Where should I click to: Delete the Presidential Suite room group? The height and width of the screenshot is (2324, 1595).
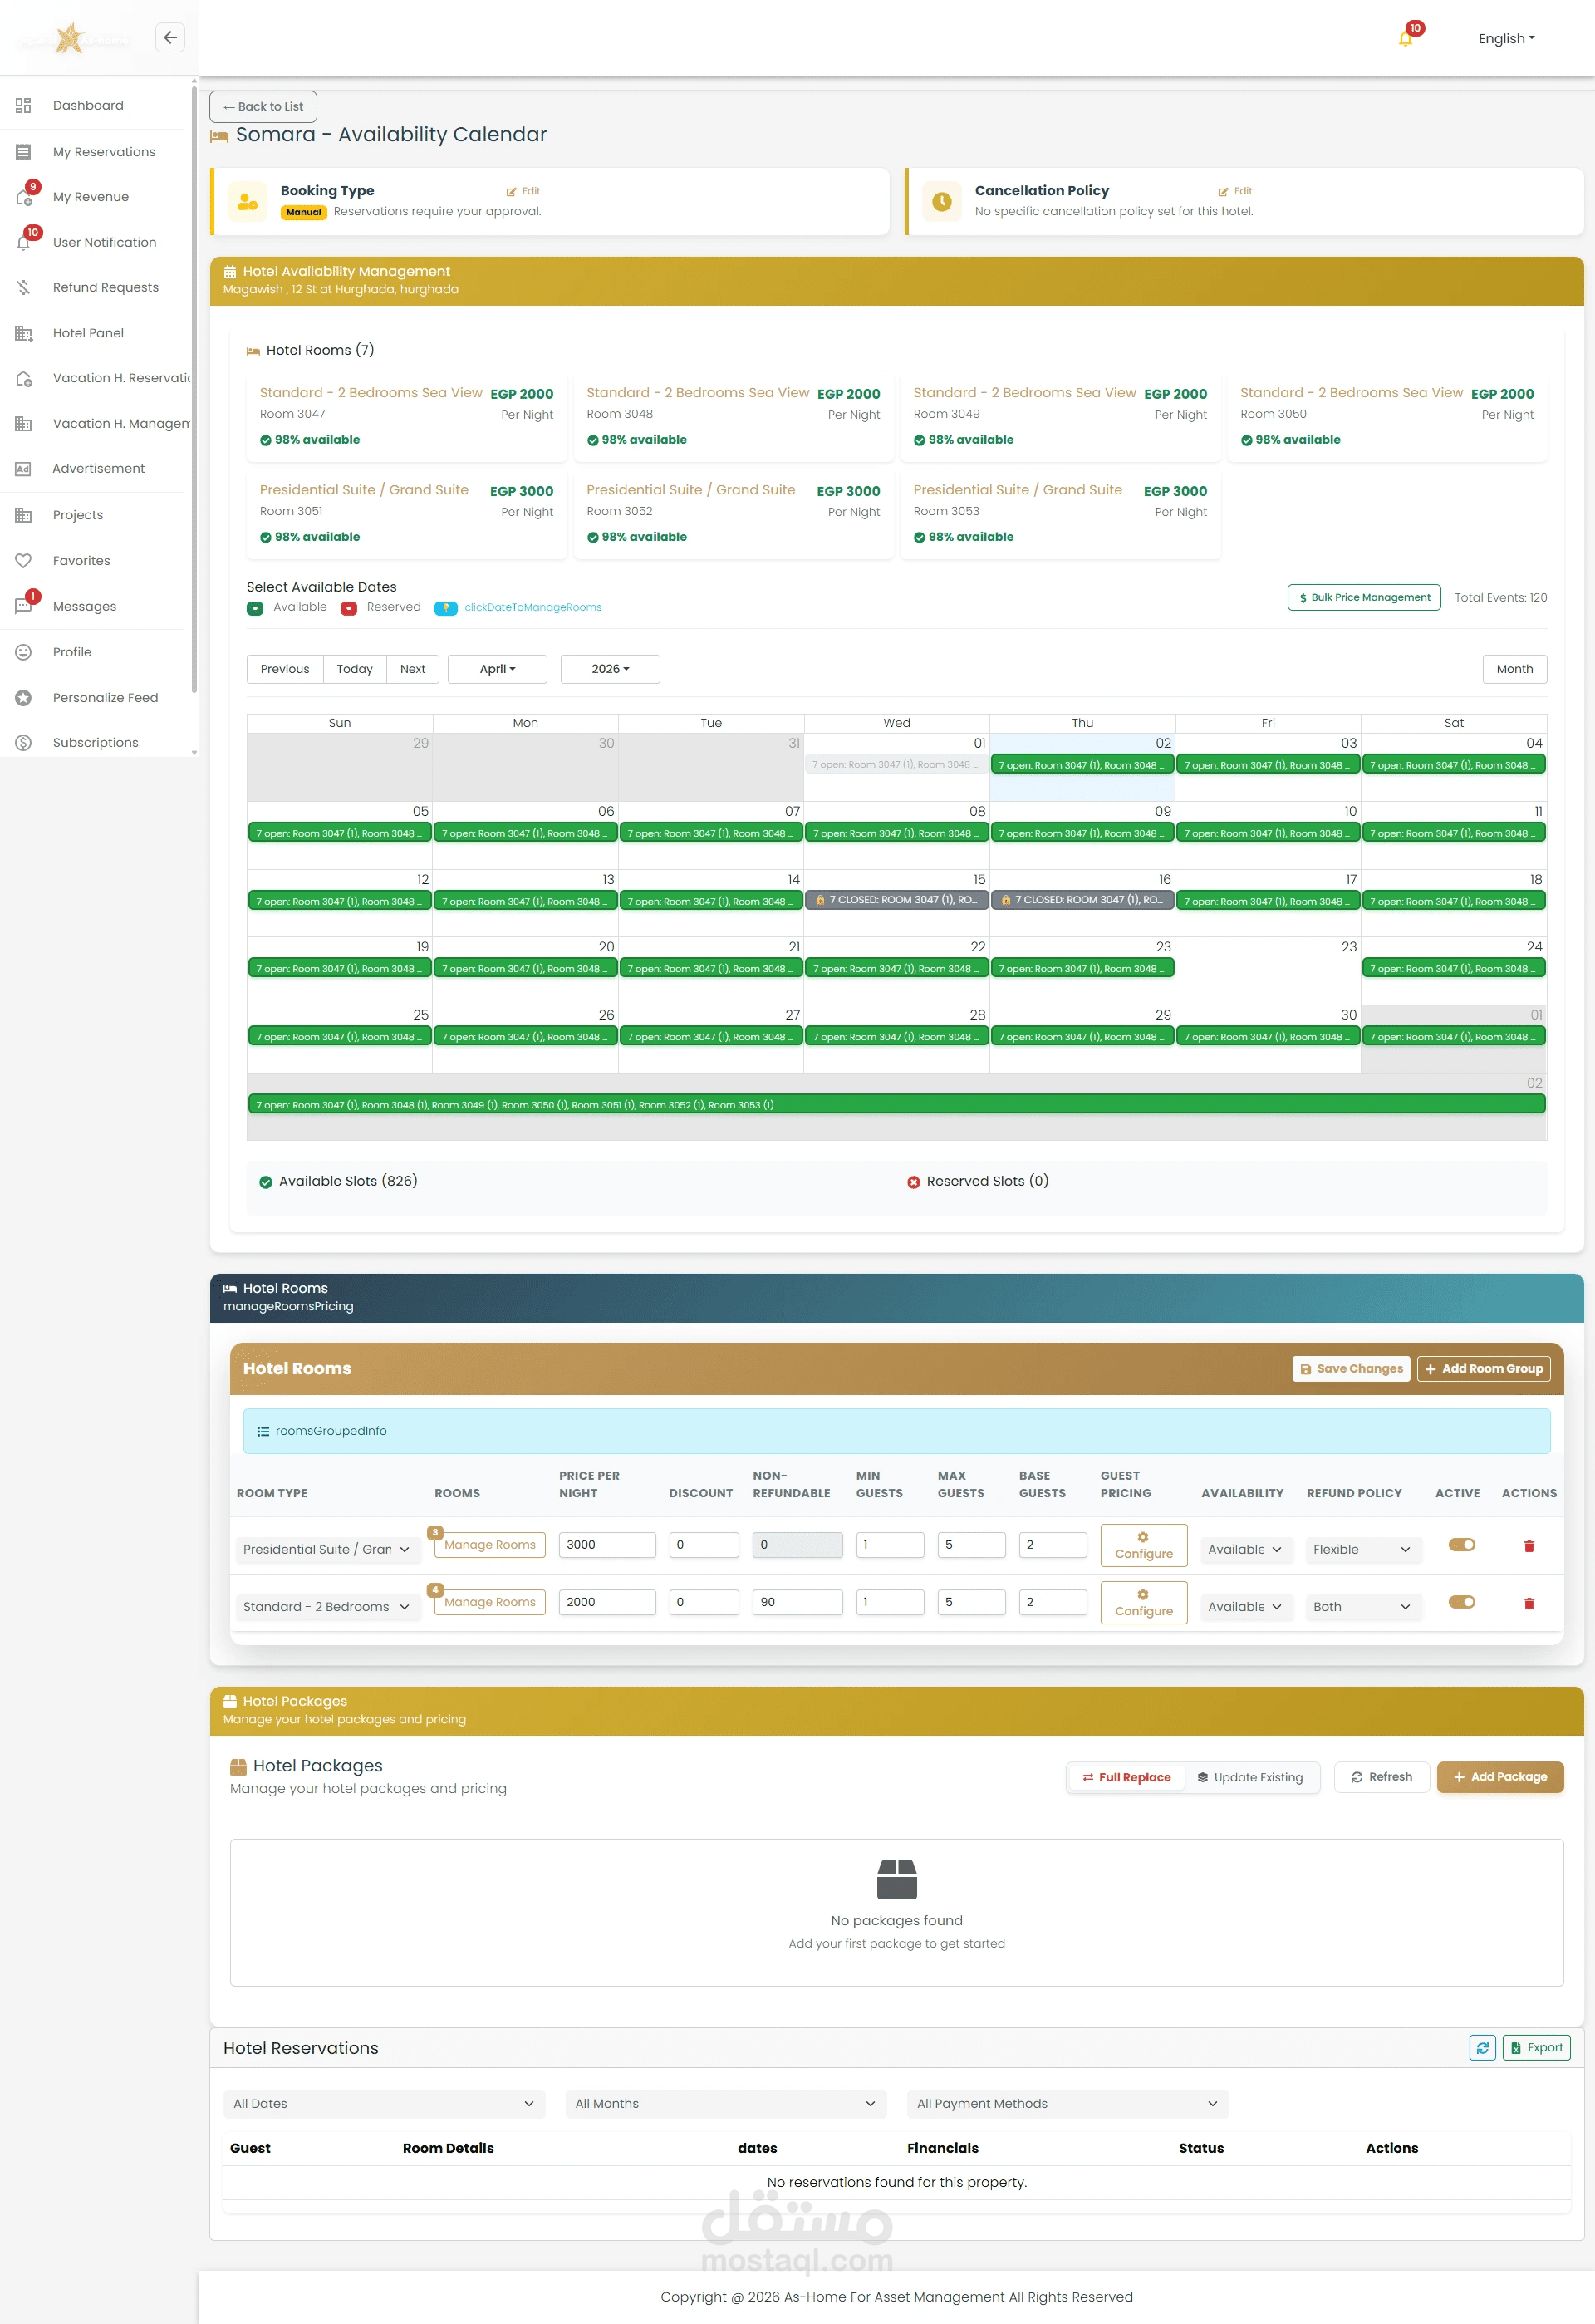1528,1546
